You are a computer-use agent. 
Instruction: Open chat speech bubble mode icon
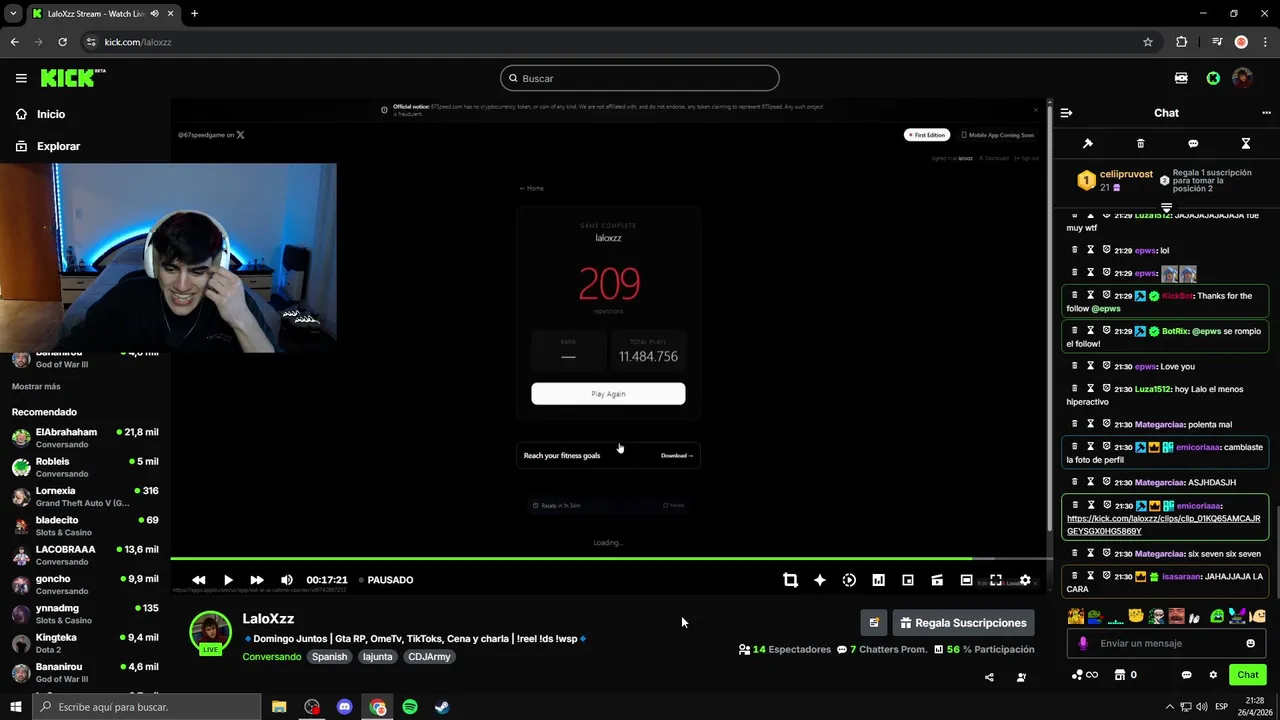tap(1193, 143)
